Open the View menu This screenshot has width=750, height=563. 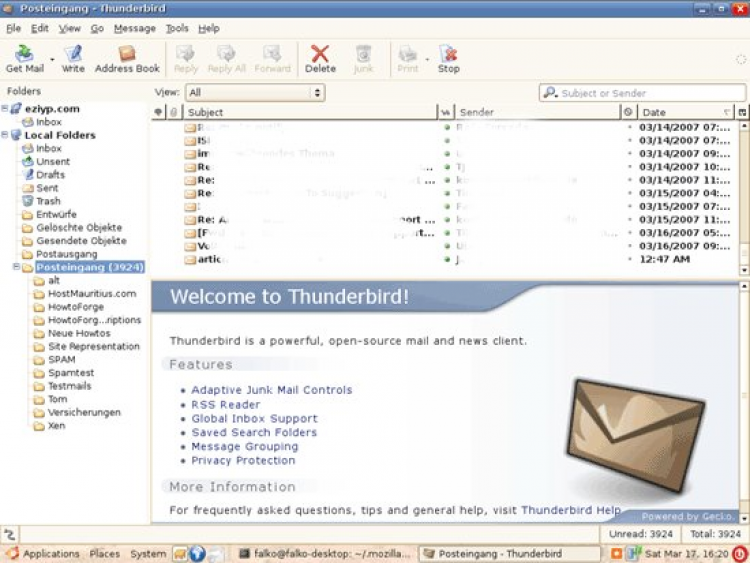tap(69, 28)
